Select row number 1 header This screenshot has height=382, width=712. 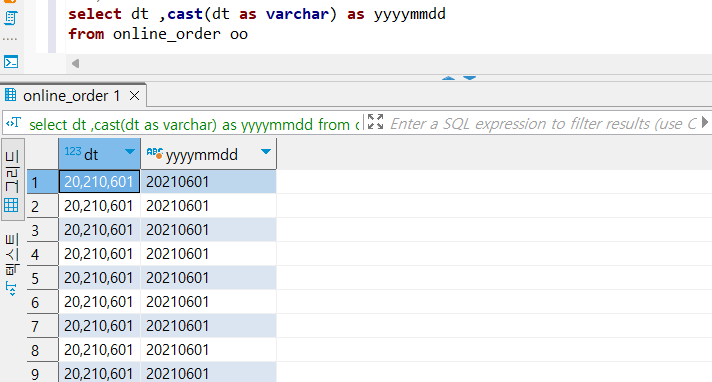pos(43,182)
